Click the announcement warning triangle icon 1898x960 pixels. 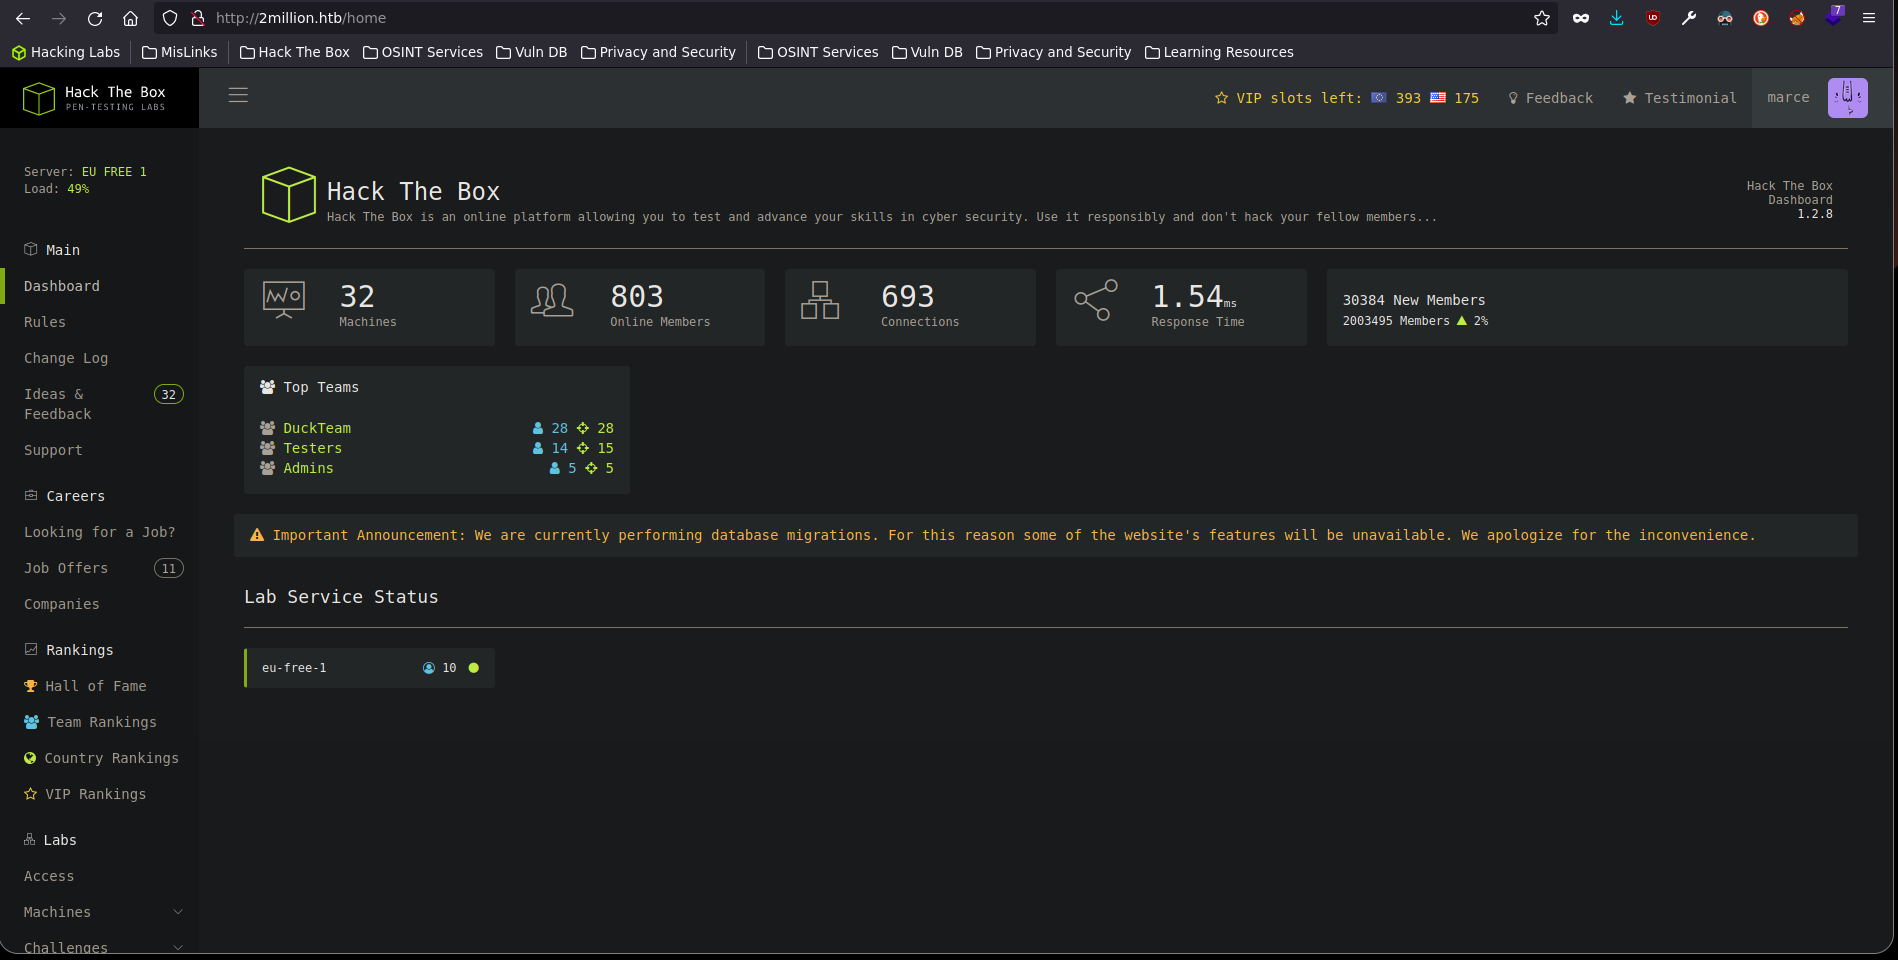click(x=257, y=535)
